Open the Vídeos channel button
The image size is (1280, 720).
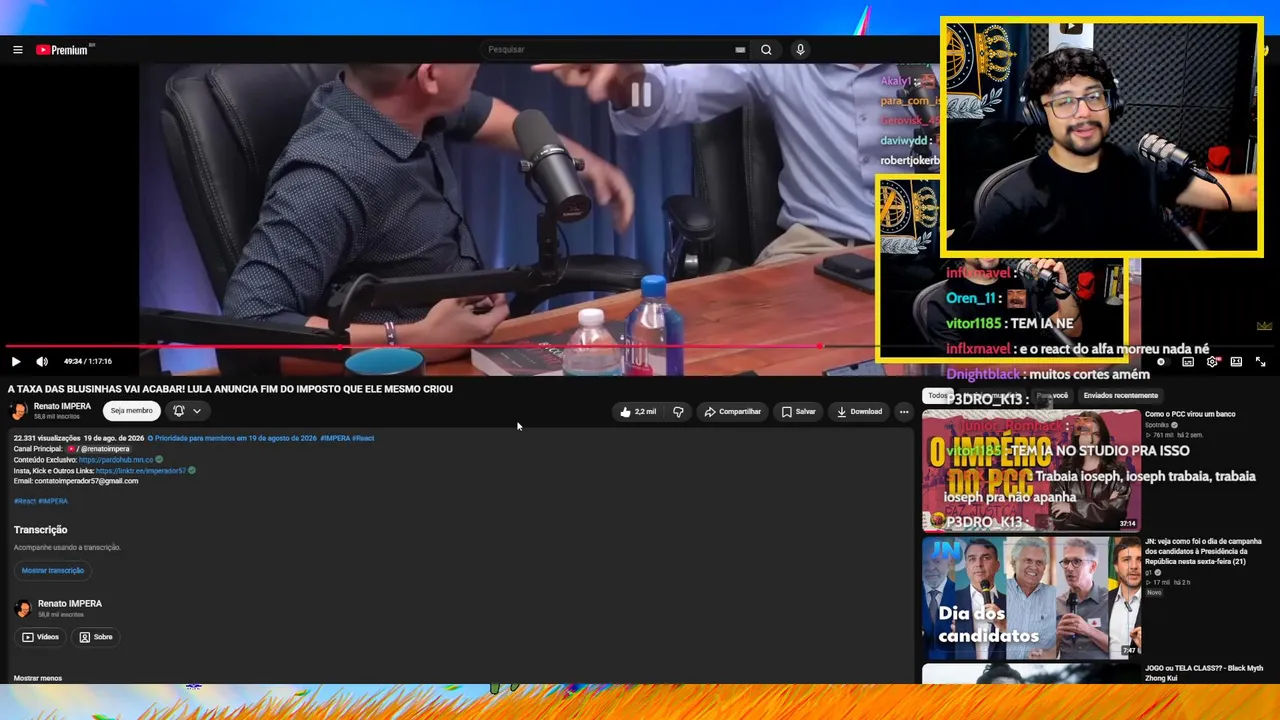(40, 637)
